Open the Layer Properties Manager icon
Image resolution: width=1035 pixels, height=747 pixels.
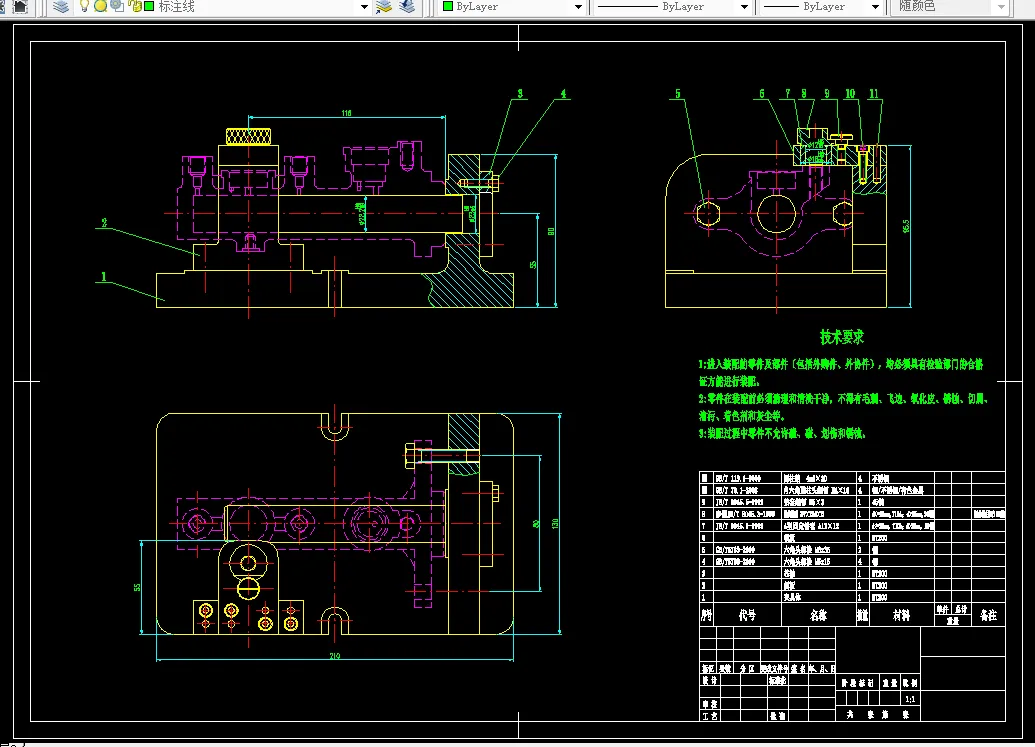pyautogui.click(x=61, y=7)
